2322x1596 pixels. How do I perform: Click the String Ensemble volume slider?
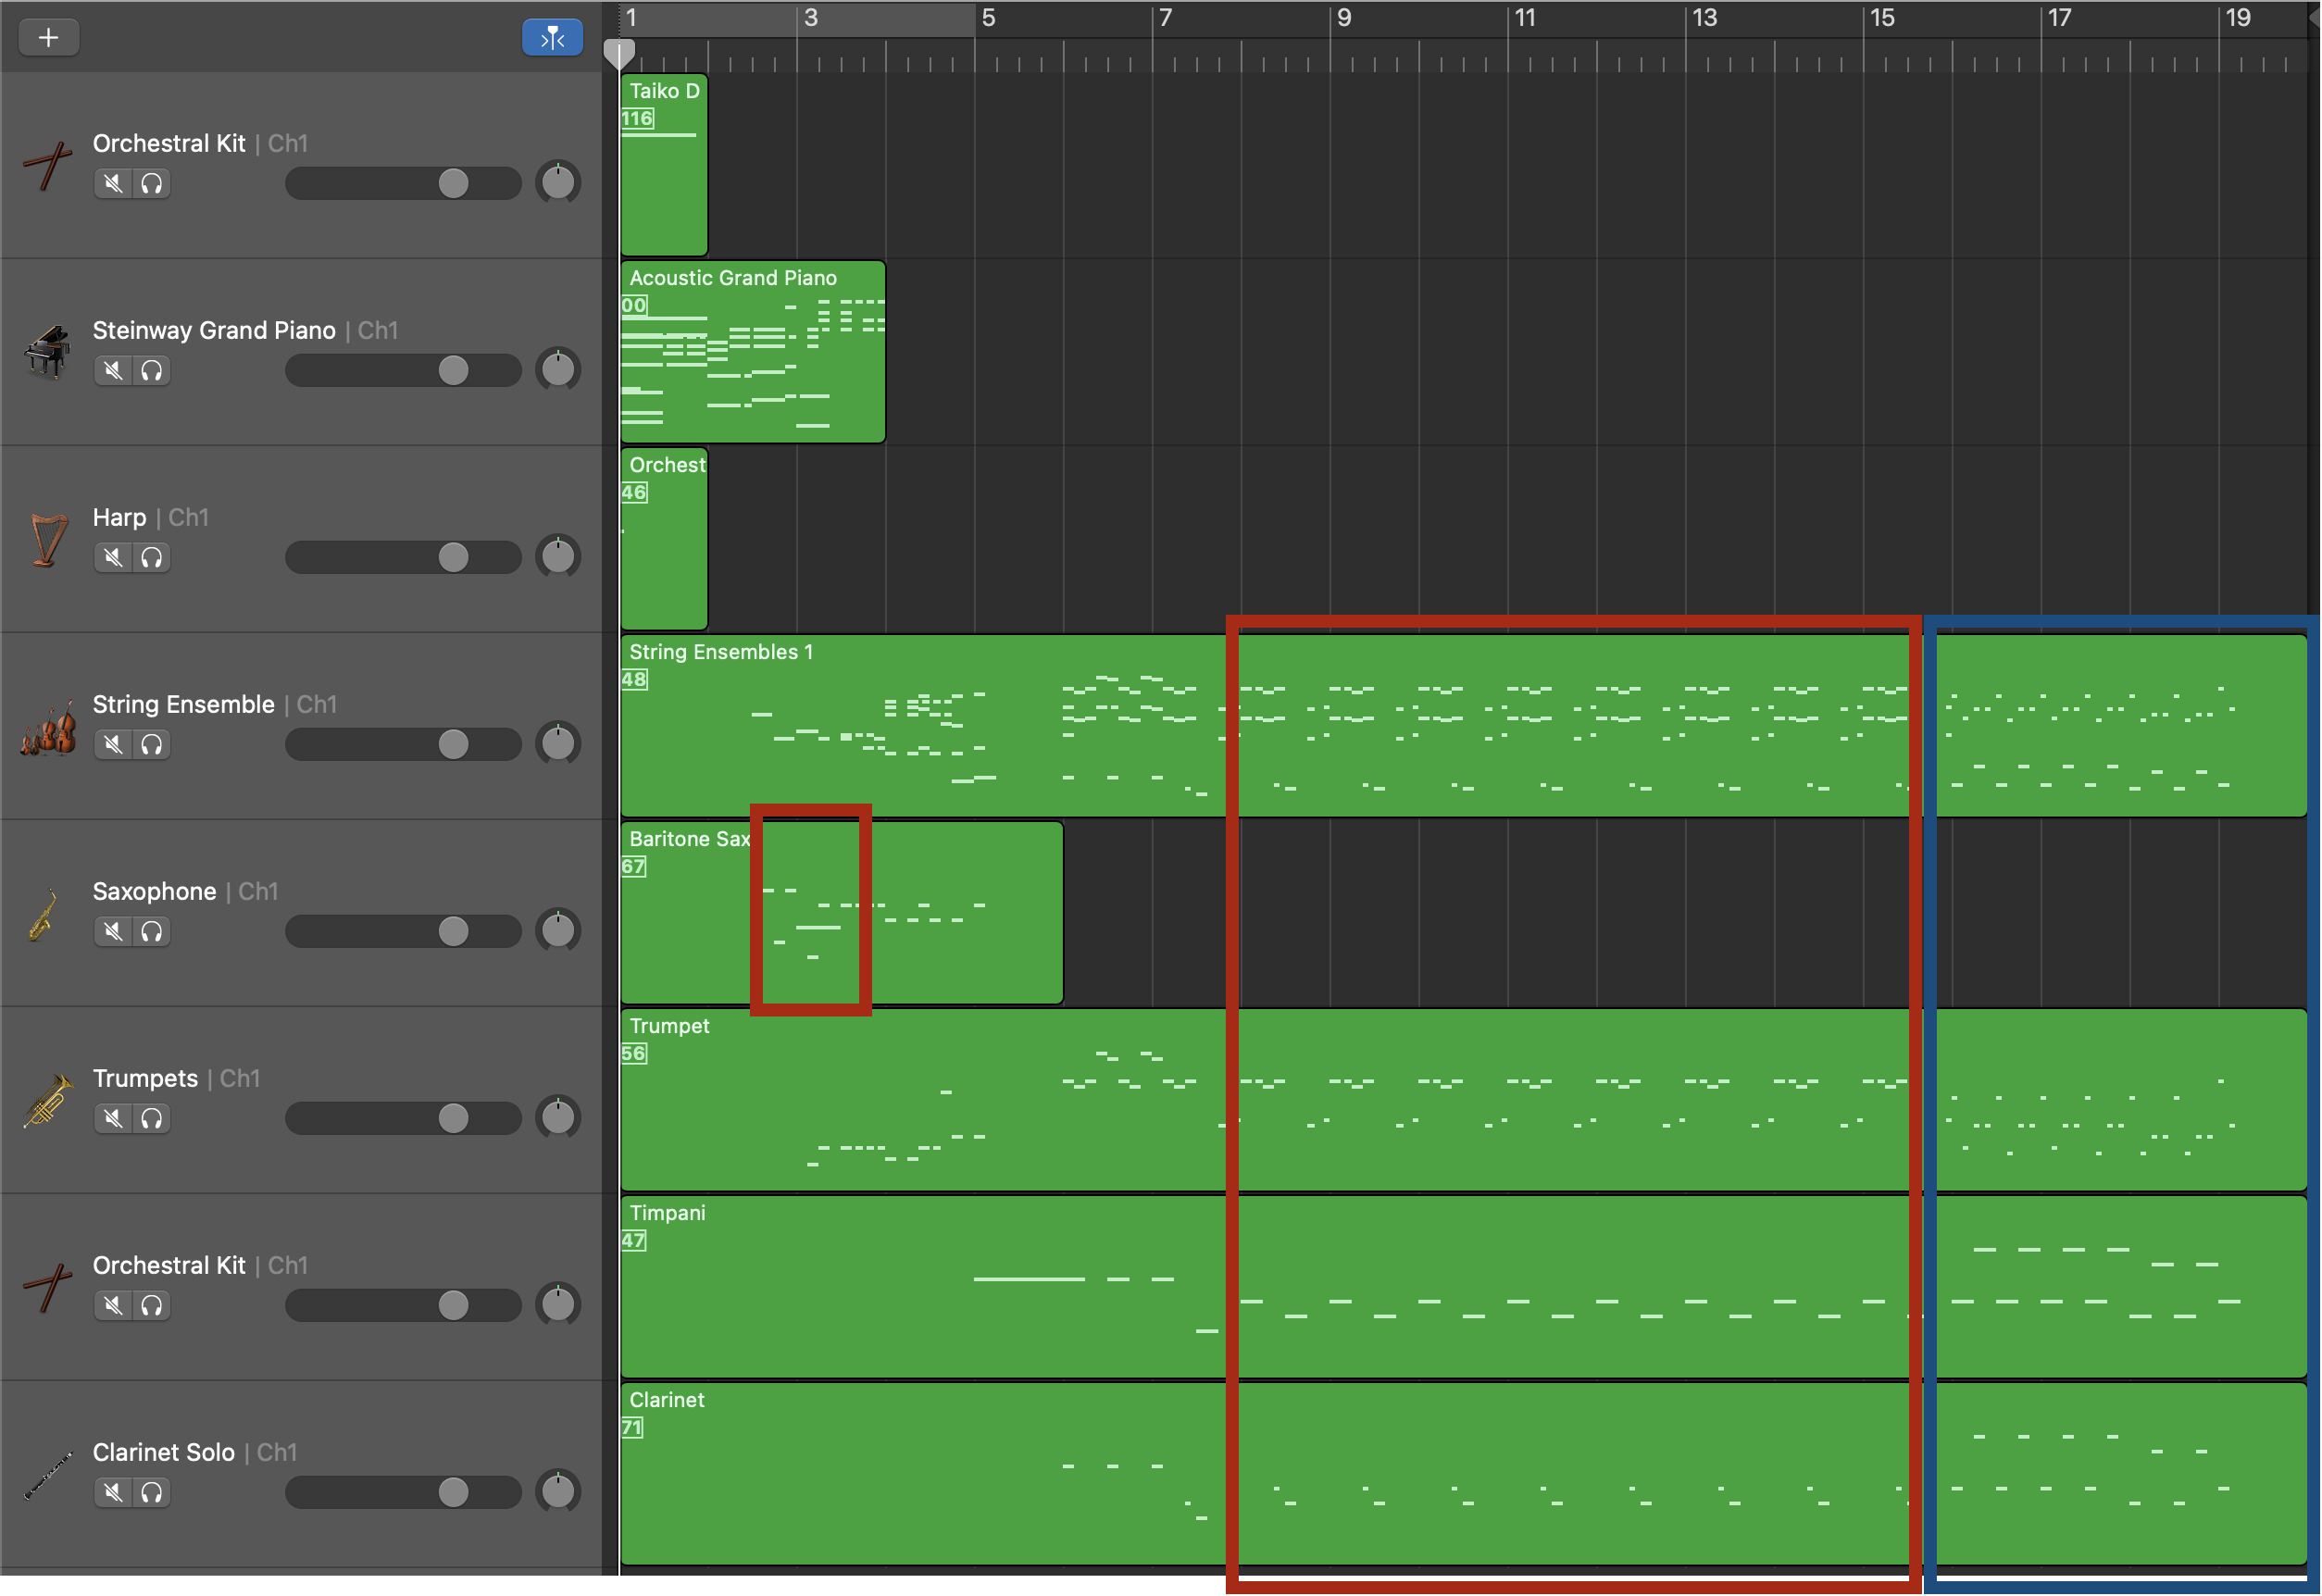[x=455, y=744]
